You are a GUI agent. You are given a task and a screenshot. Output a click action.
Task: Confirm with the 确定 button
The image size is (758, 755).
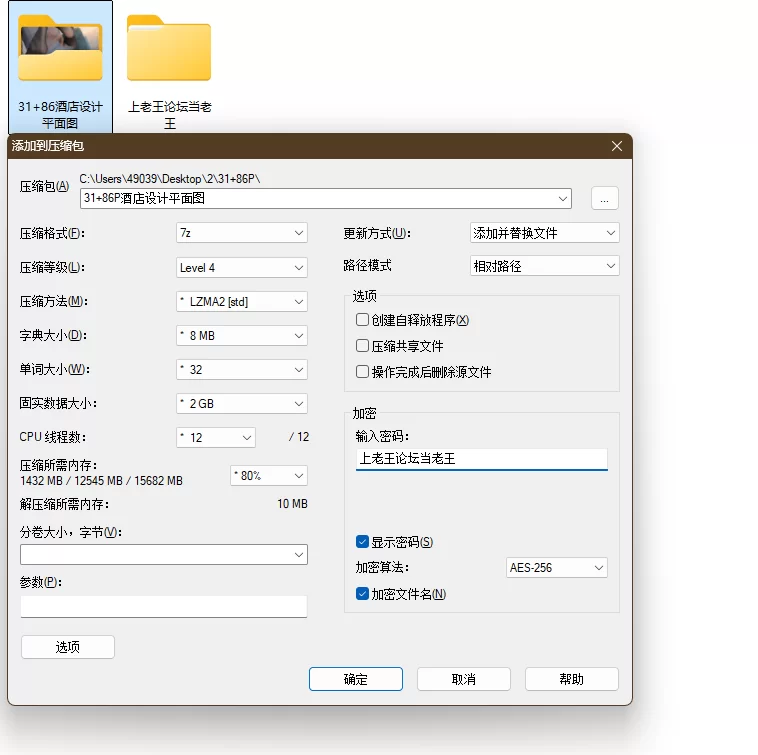(x=356, y=679)
